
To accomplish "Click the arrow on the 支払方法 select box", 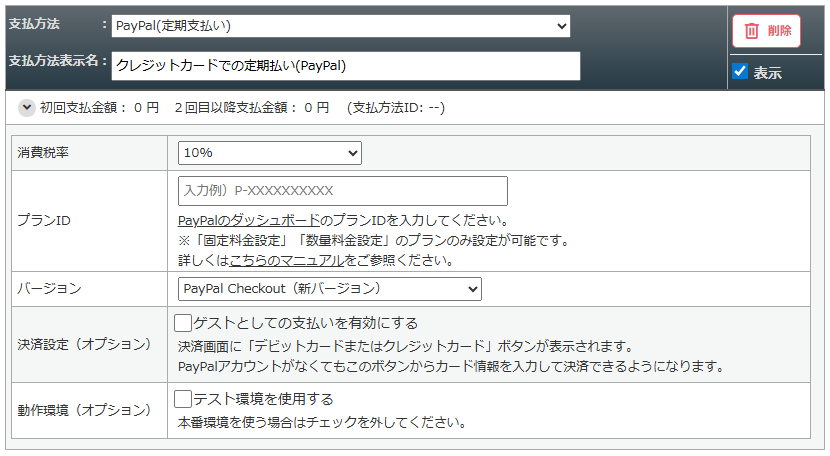I will pyautogui.click(x=560, y=25).
